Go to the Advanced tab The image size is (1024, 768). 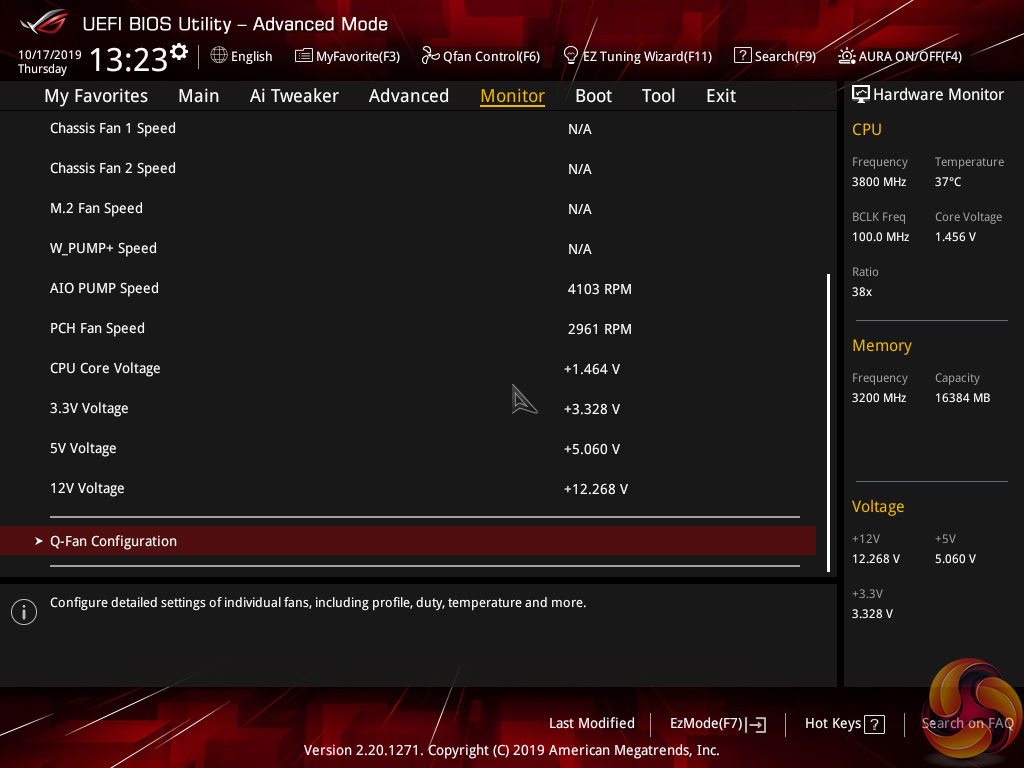pos(409,96)
